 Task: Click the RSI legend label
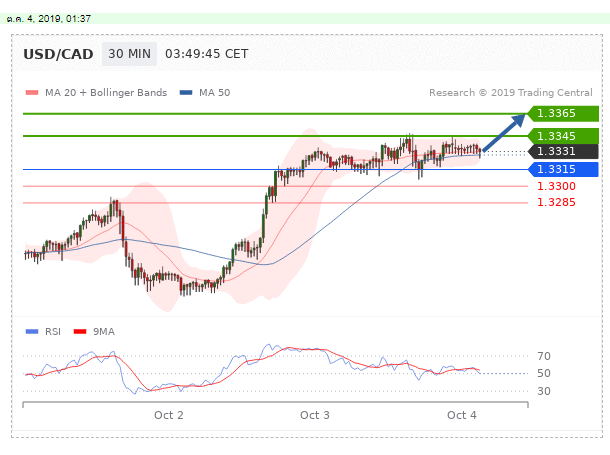click(53, 332)
